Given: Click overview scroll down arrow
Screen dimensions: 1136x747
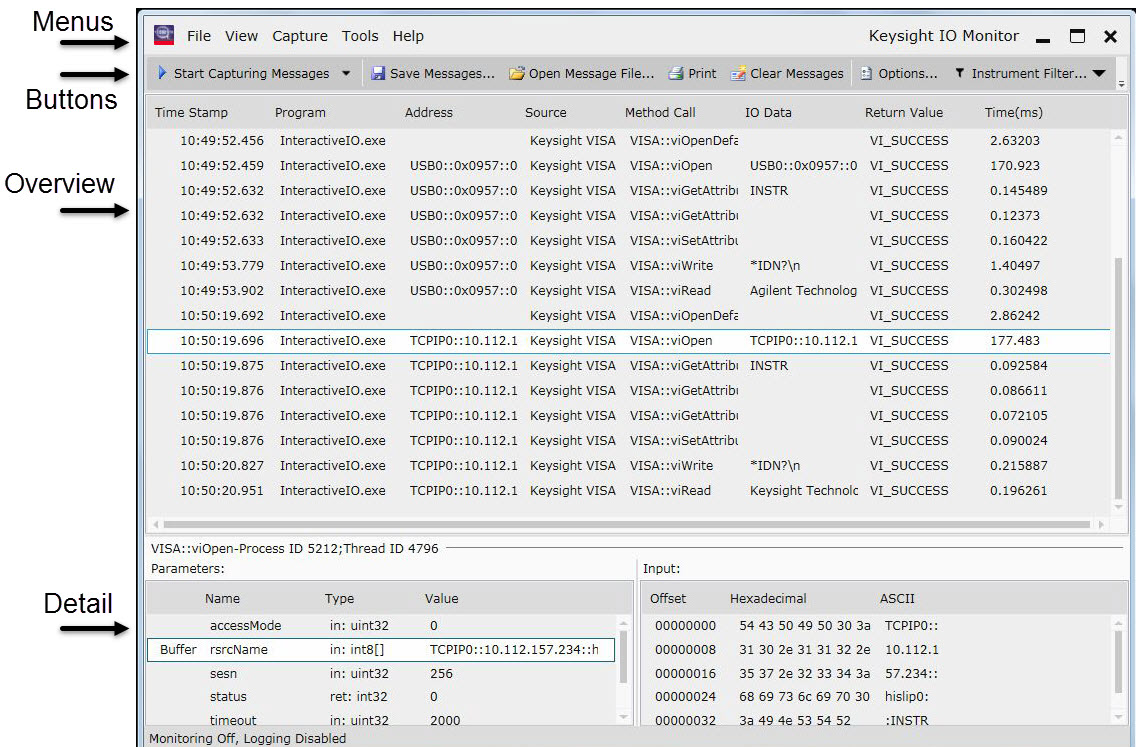Looking at the screenshot, I should 1119,506.
